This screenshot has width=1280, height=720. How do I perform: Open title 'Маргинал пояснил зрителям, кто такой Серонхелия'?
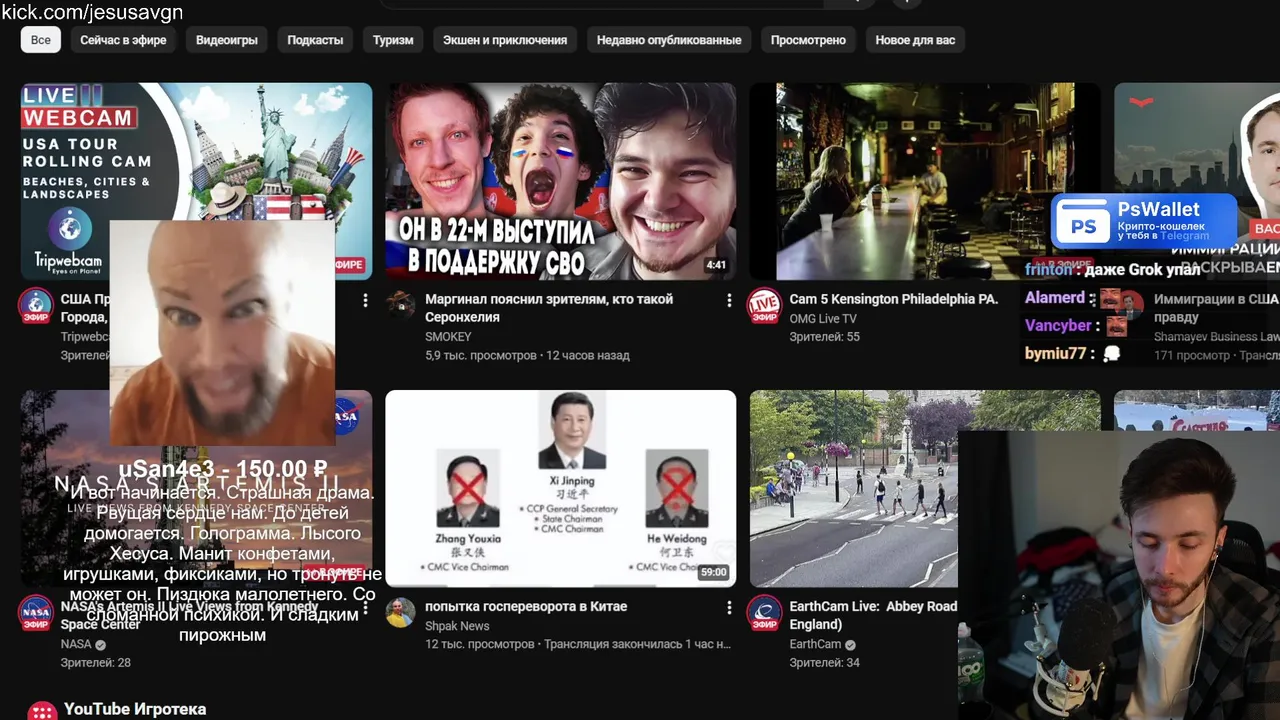pyautogui.click(x=549, y=308)
